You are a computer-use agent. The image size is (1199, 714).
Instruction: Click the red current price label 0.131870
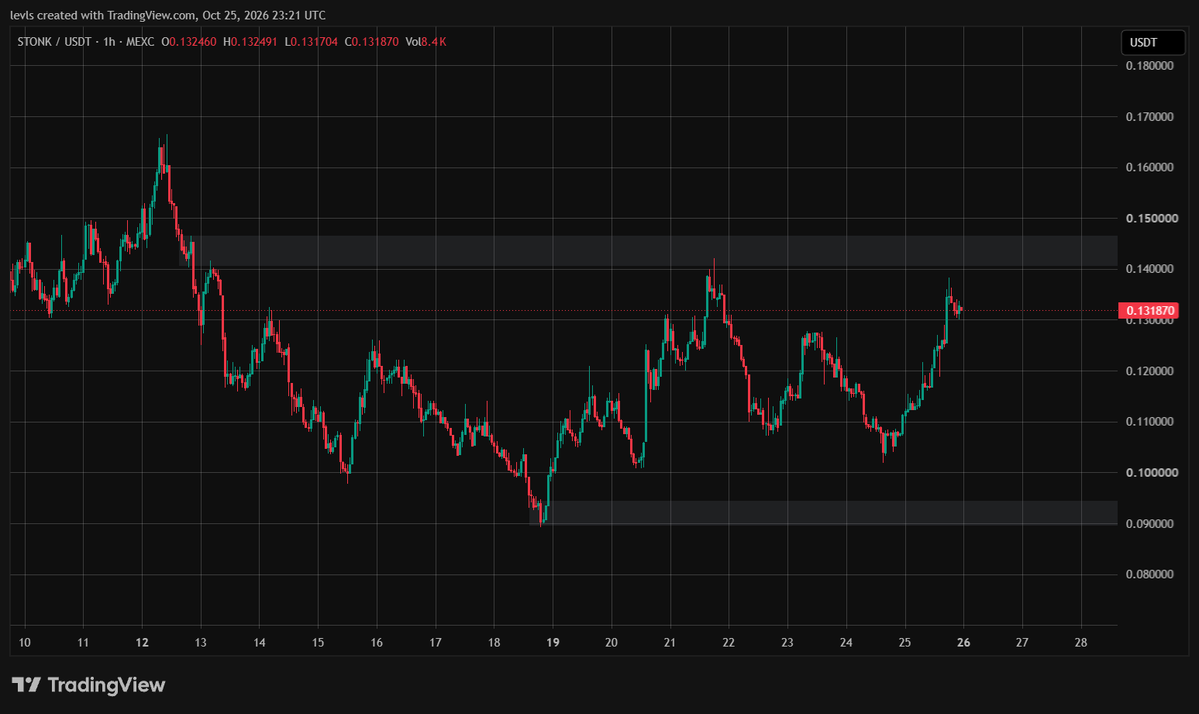(x=1149, y=310)
